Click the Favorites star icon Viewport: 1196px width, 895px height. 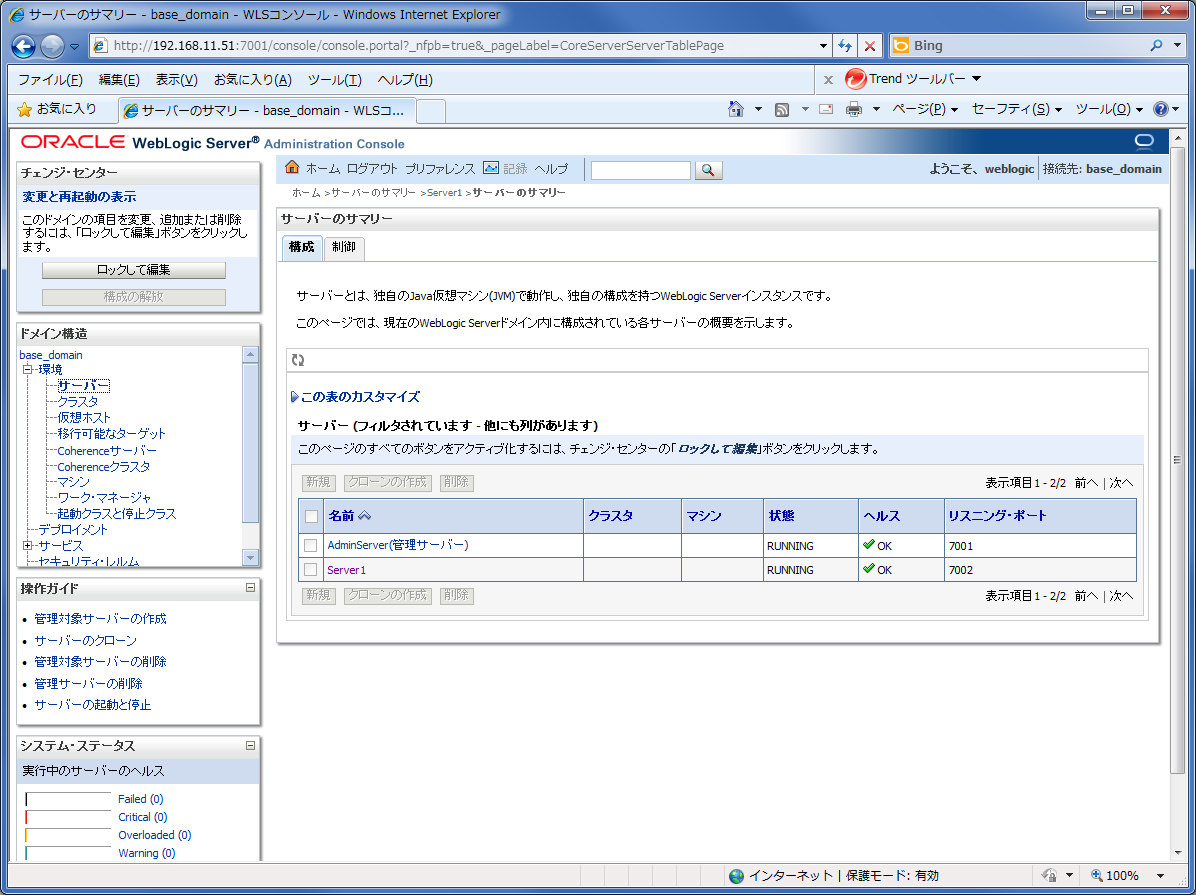tap(24, 110)
